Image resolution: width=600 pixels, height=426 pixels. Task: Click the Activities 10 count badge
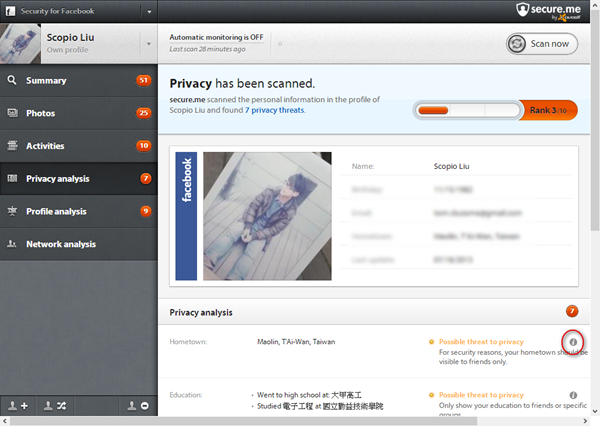click(x=143, y=145)
